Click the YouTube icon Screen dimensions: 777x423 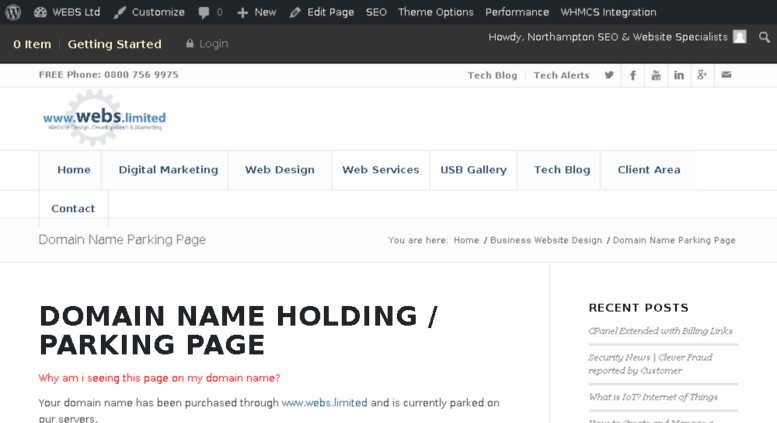tap(656, 75)
